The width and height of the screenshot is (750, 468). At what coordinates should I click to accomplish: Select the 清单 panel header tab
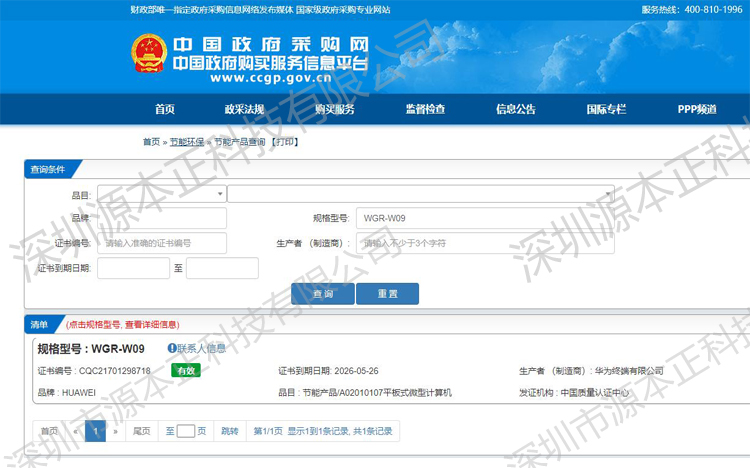coord(39,324)
